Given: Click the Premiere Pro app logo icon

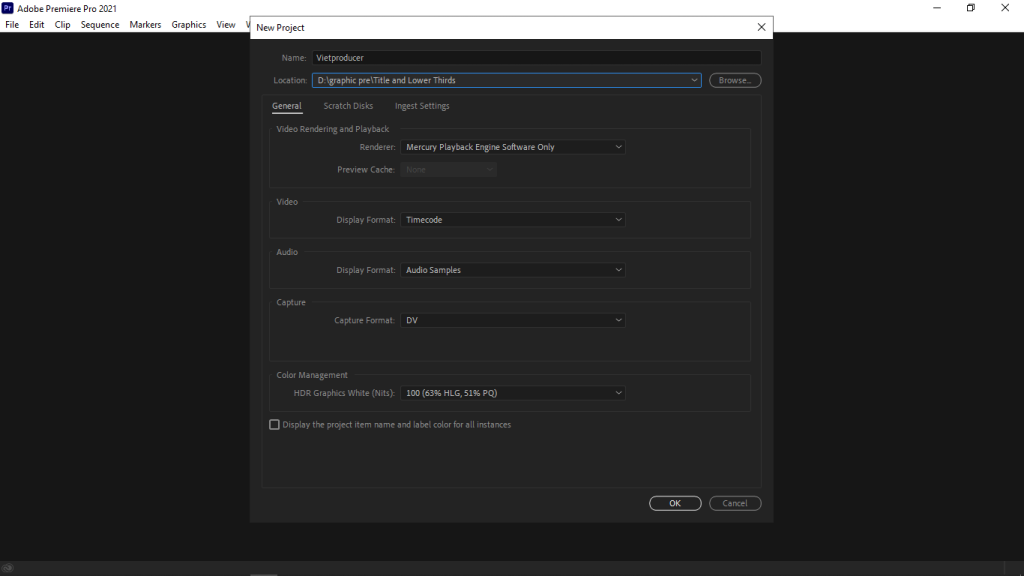Looking at the screenshot, I should click(8, 8).
